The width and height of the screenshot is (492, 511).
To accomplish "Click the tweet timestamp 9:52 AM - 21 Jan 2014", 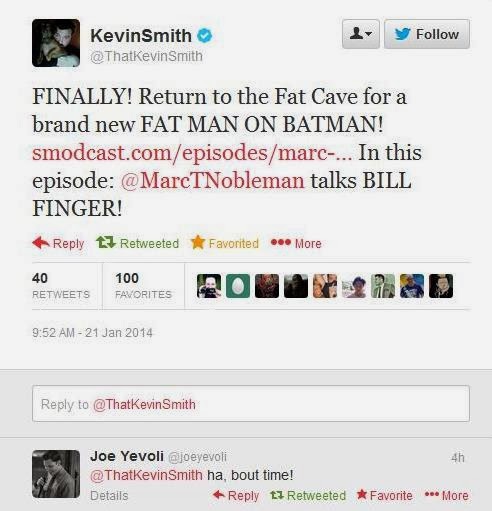I will click(92, 333).
